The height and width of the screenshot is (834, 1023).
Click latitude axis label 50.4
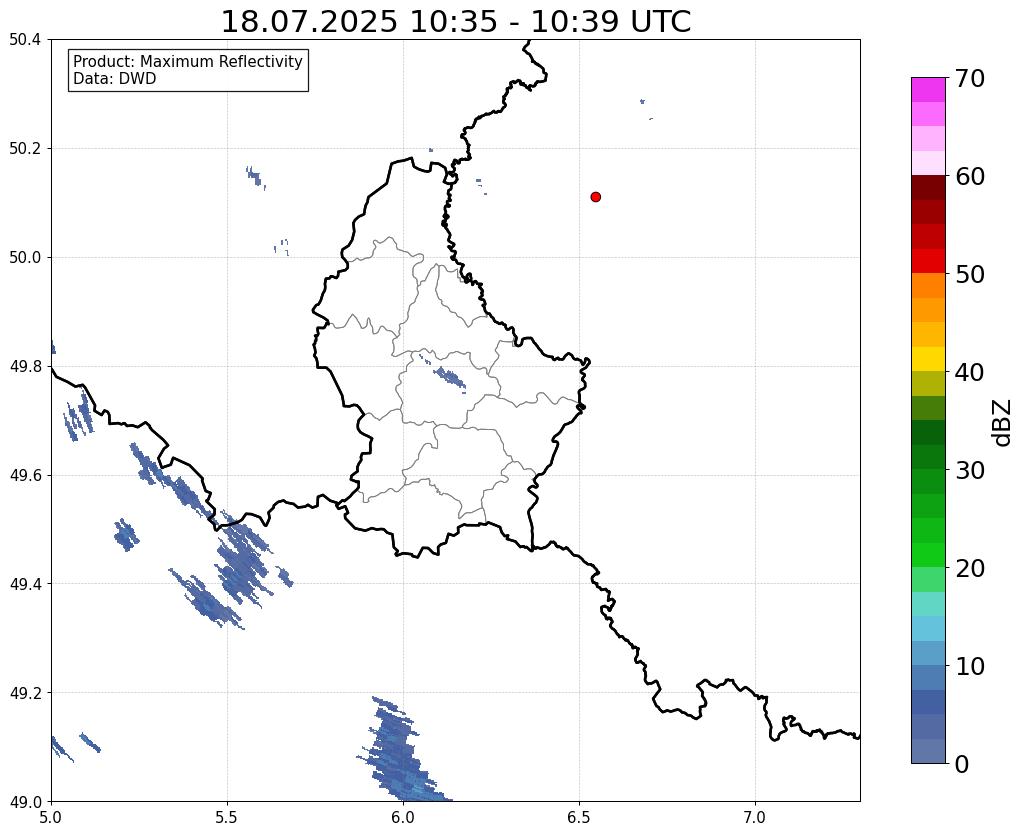tap(25, 40)
